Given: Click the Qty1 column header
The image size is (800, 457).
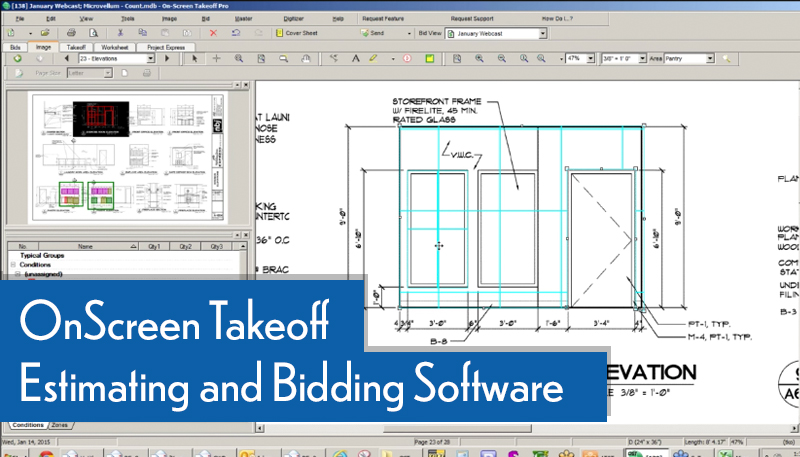Looking at the screenshot, I should (x=154, y=246).
